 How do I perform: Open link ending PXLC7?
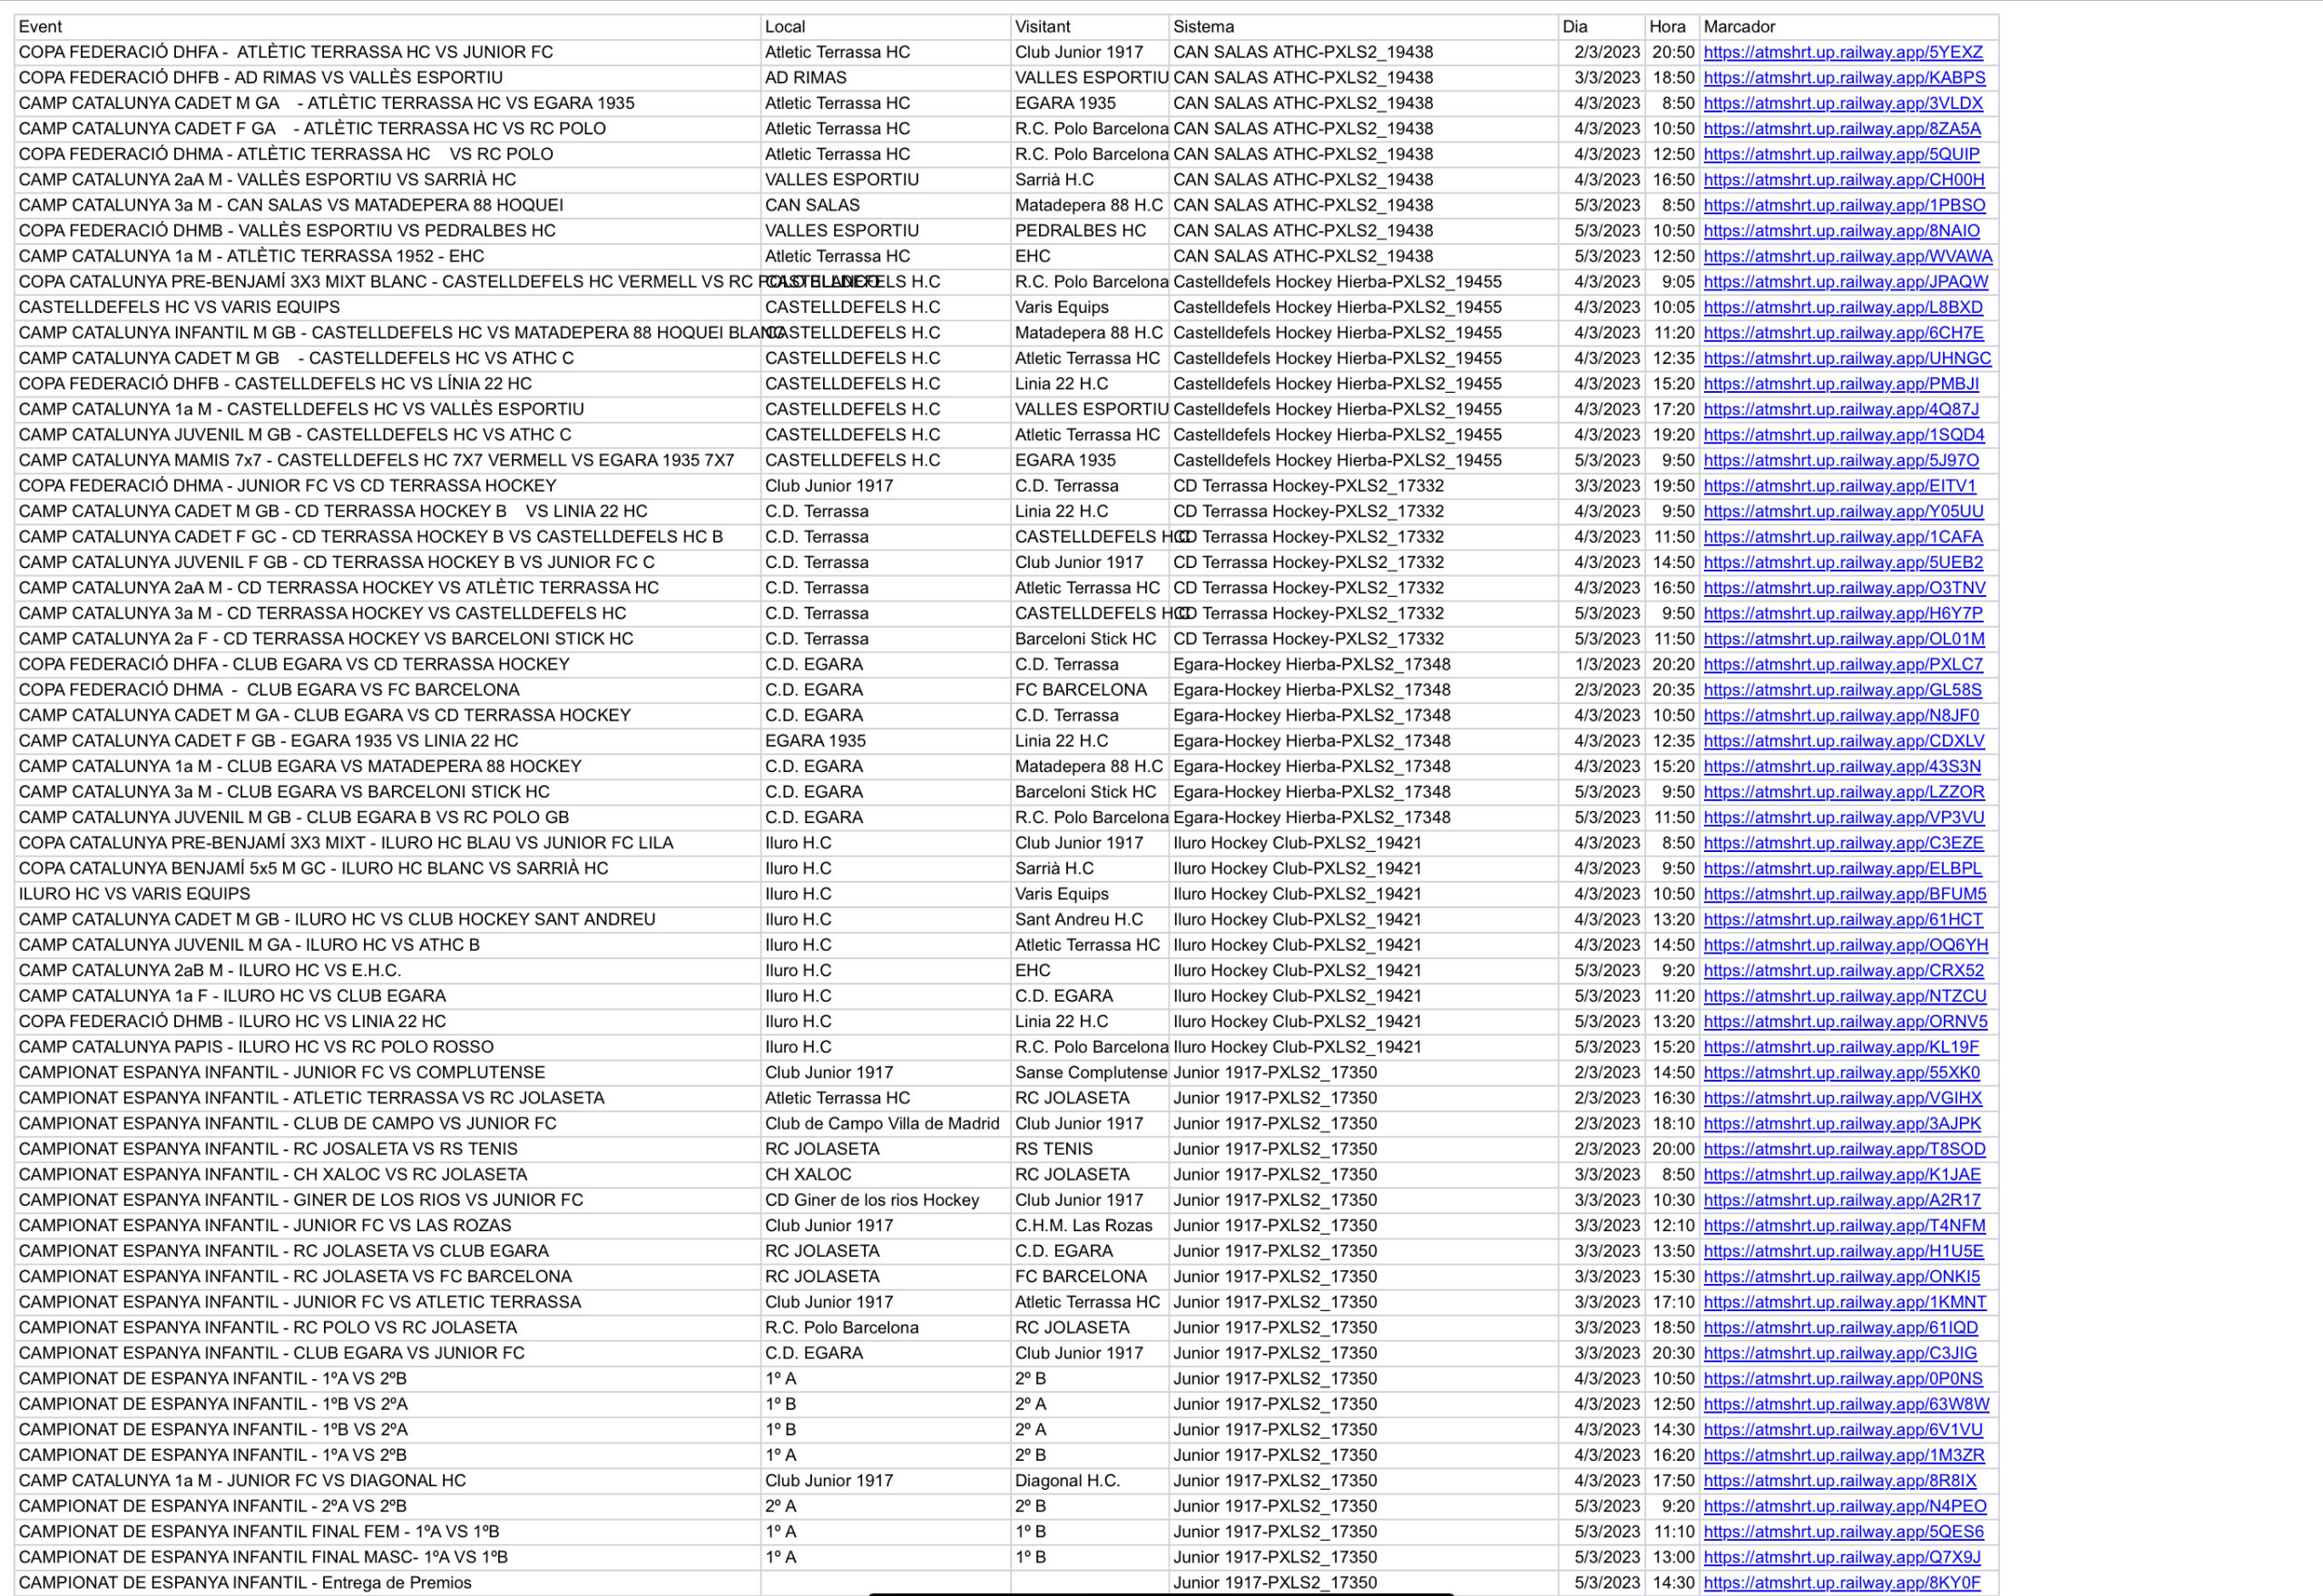(1843, 664)
